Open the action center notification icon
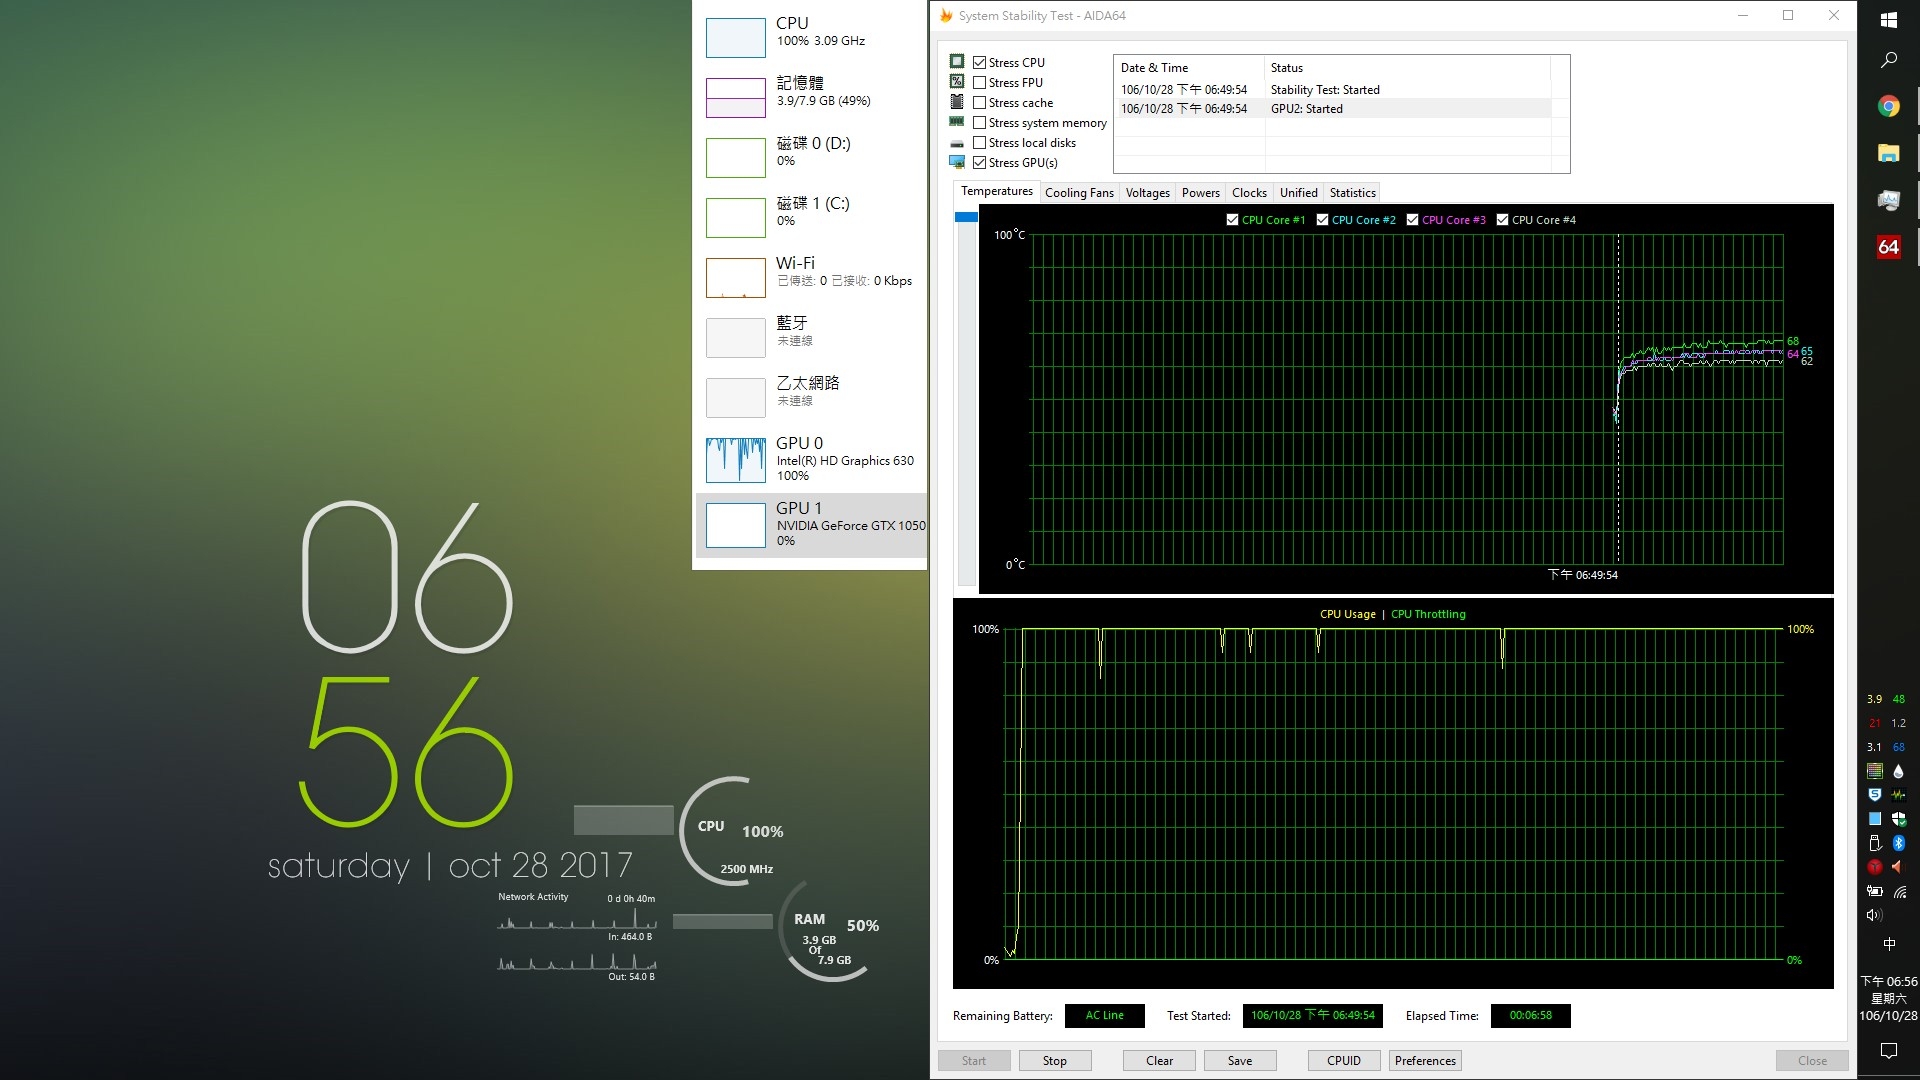The image size is (1920, 1080). point(1888,1050)
